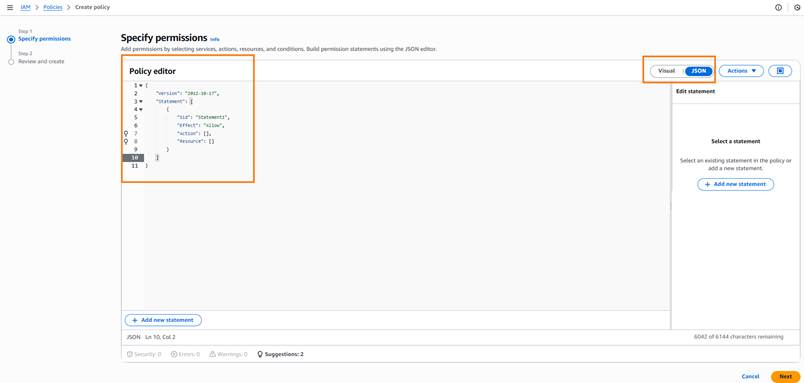
Task: Open the hamburger navigation menu
Action: click(10, 8)
